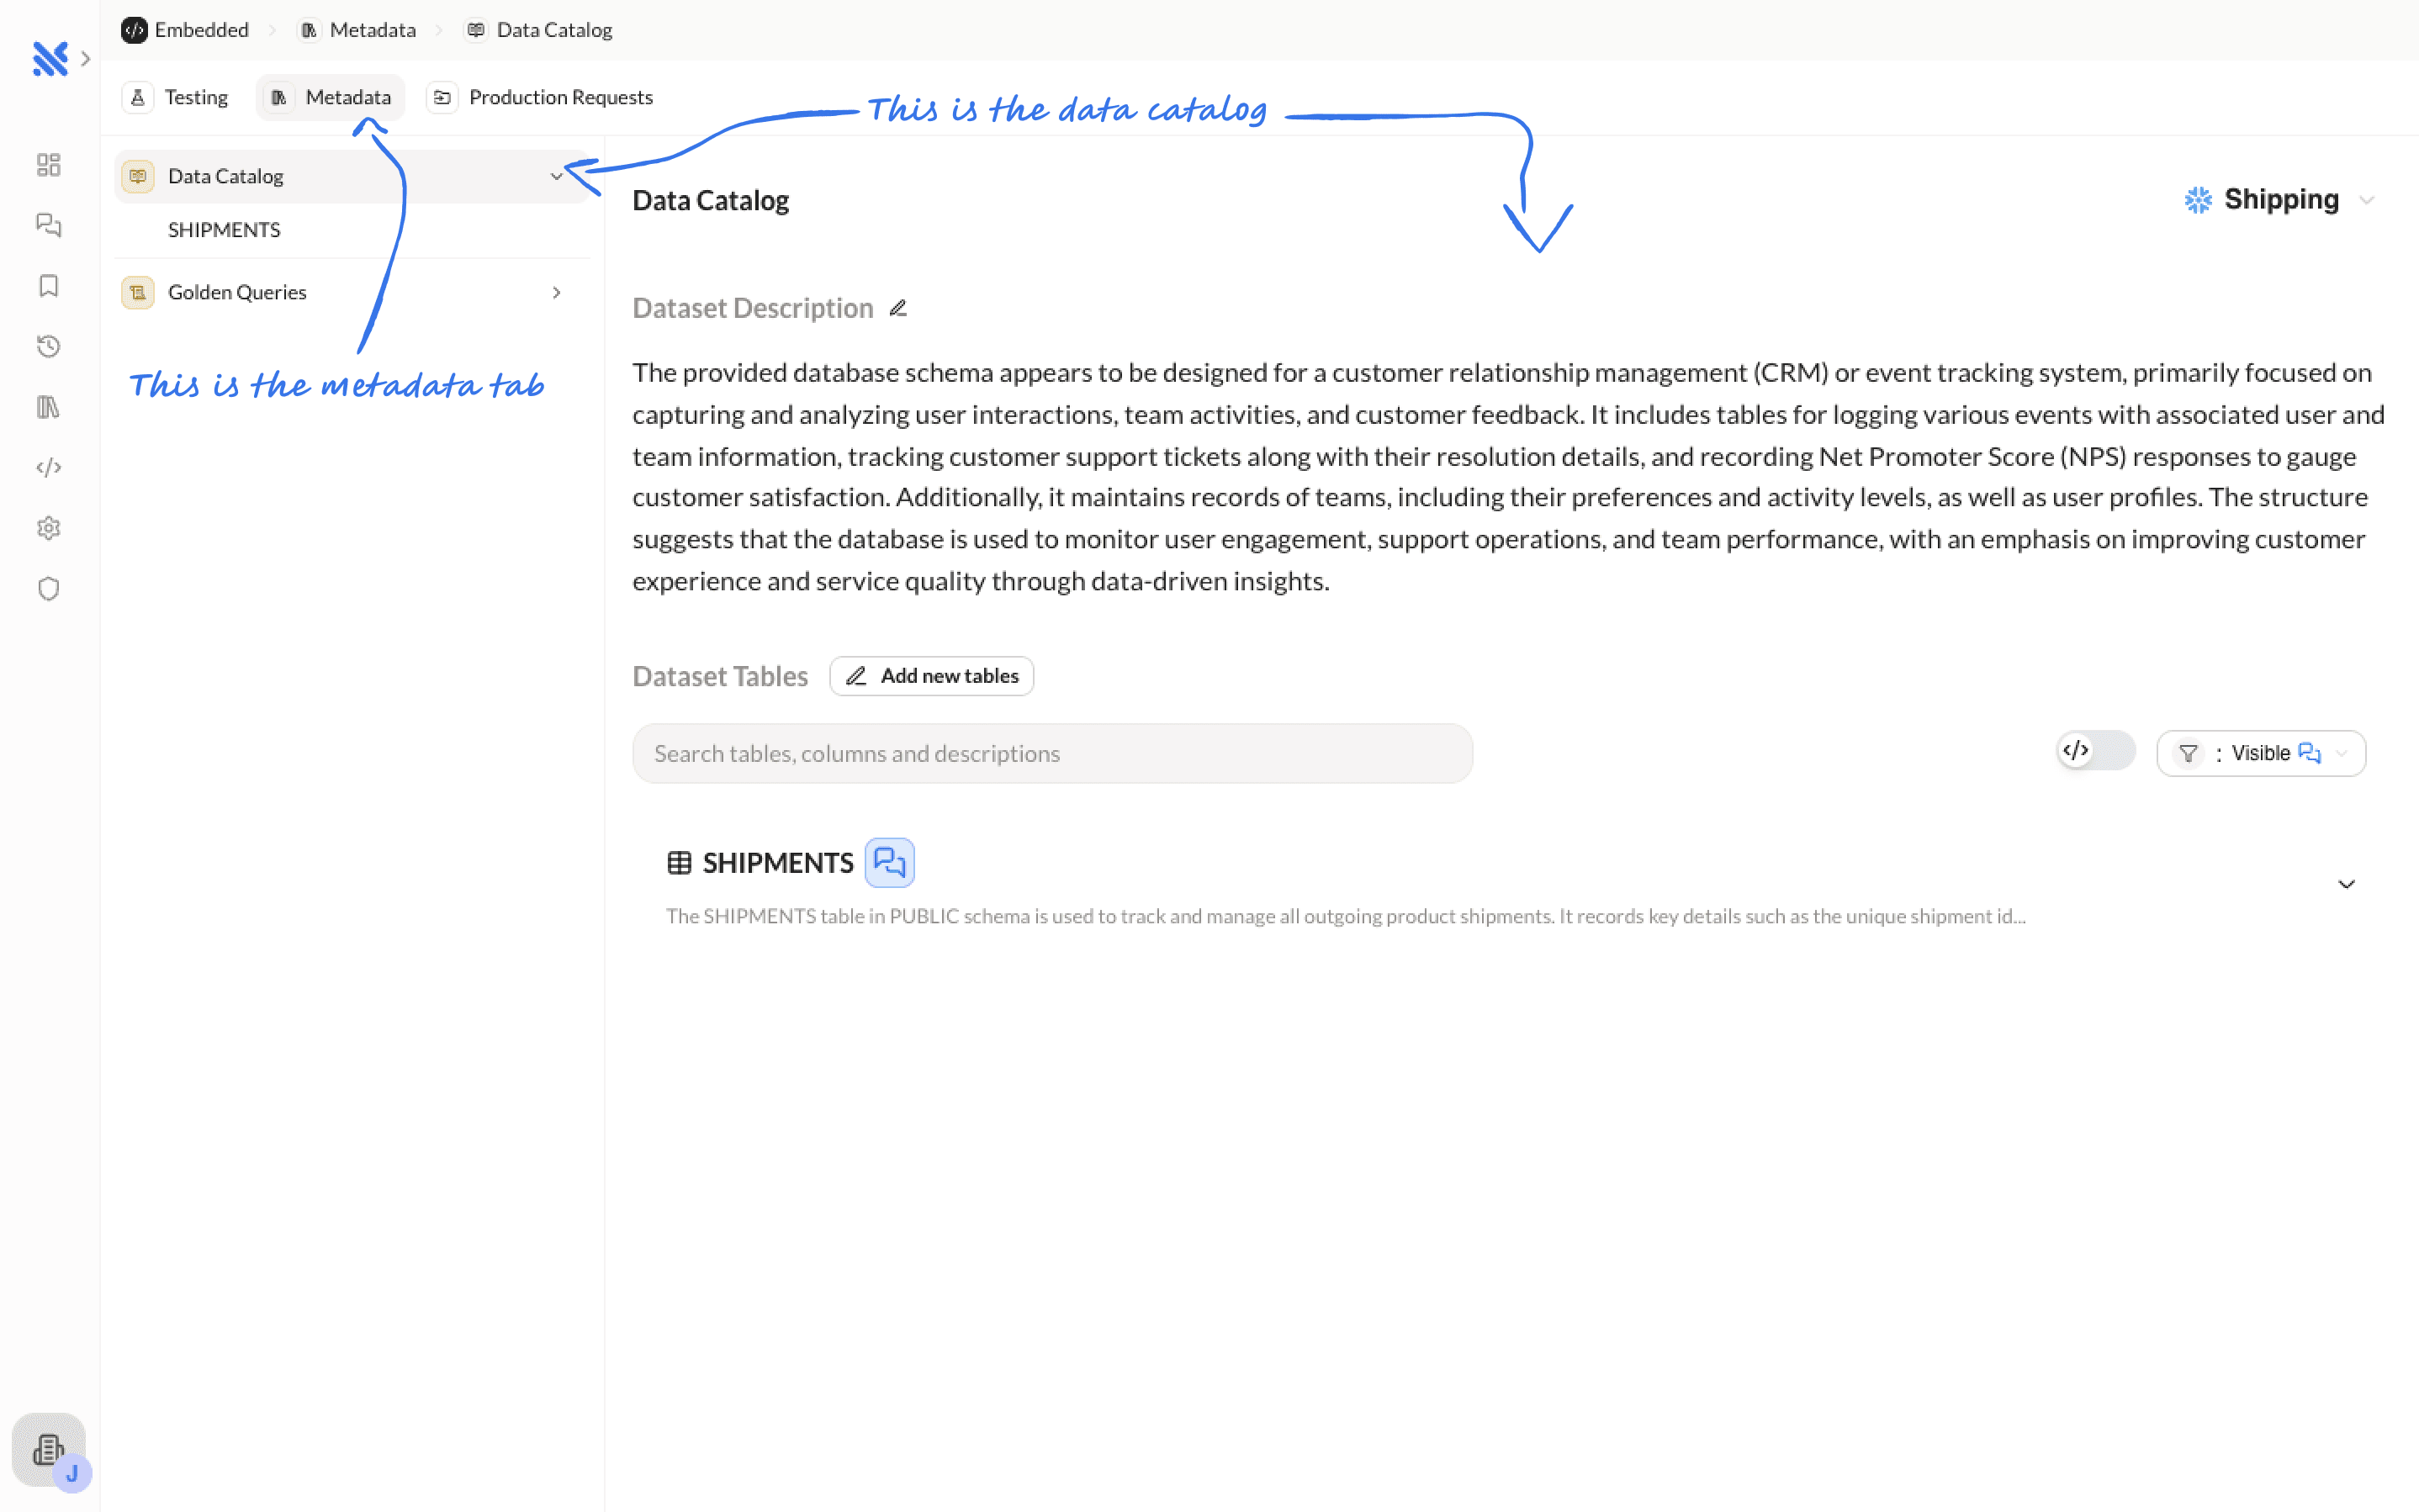Open the bookmarks sidebar icon
This screenshot has width=2419, height=1512.
tap(48, 286)
